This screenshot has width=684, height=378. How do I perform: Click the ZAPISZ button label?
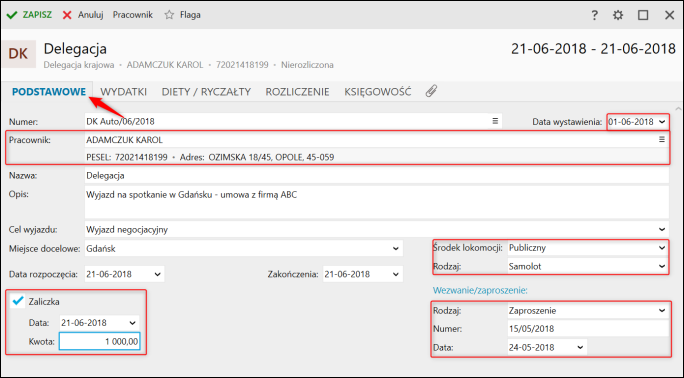point(37,15)
